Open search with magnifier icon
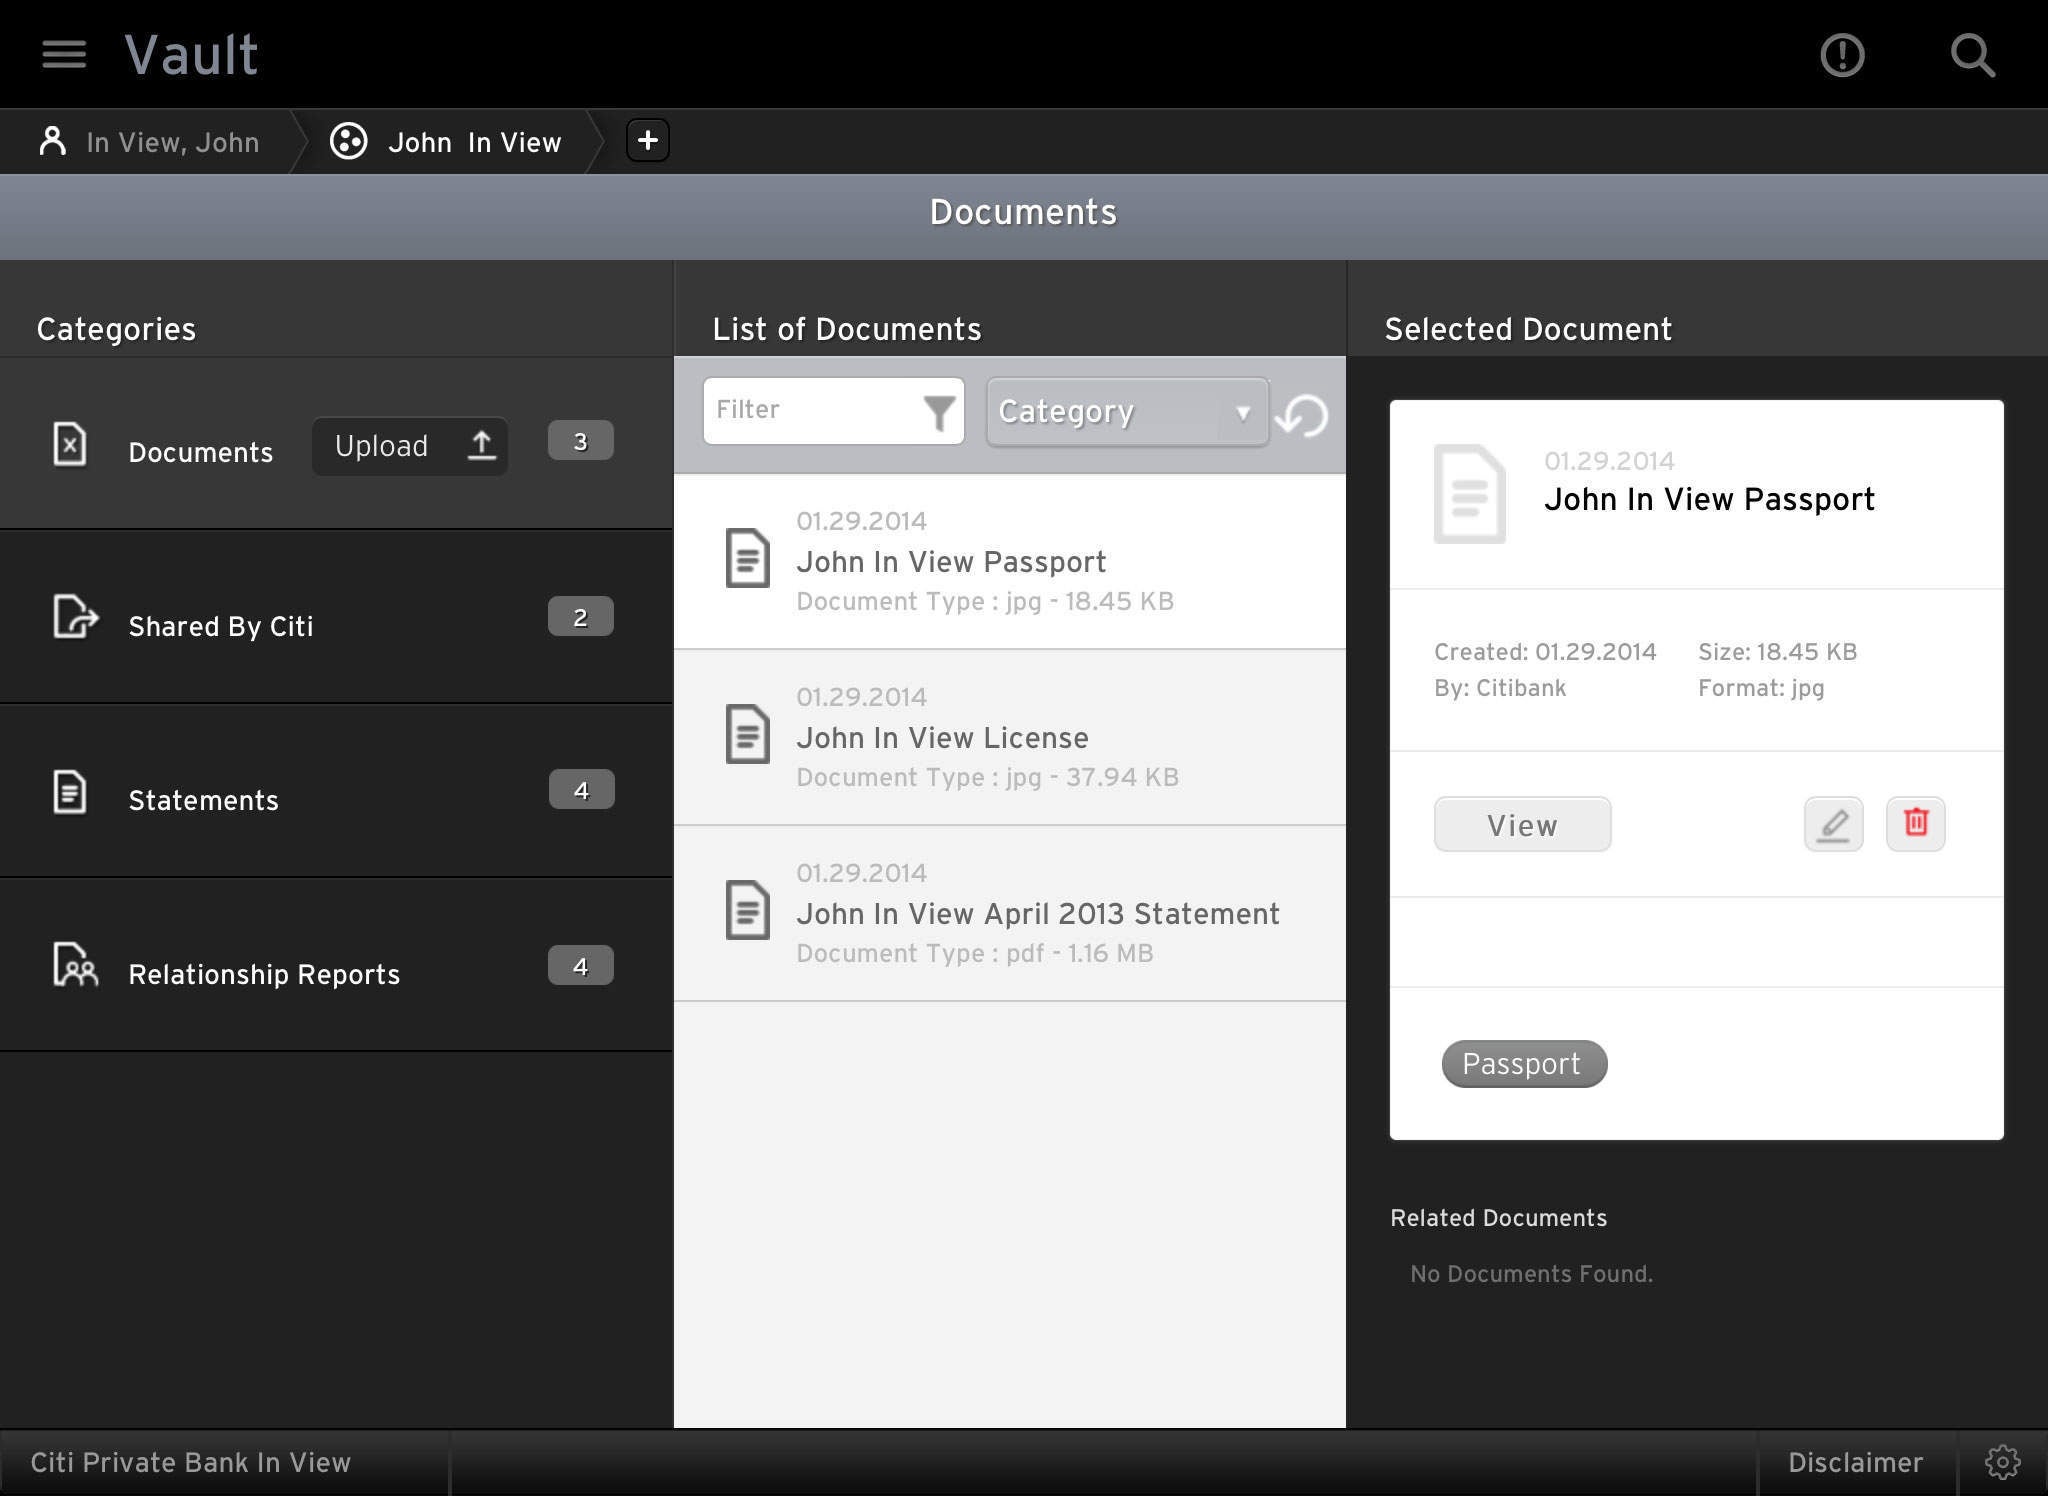The width and height of the screenshot is (2048, 1496). pos(1973,55)
